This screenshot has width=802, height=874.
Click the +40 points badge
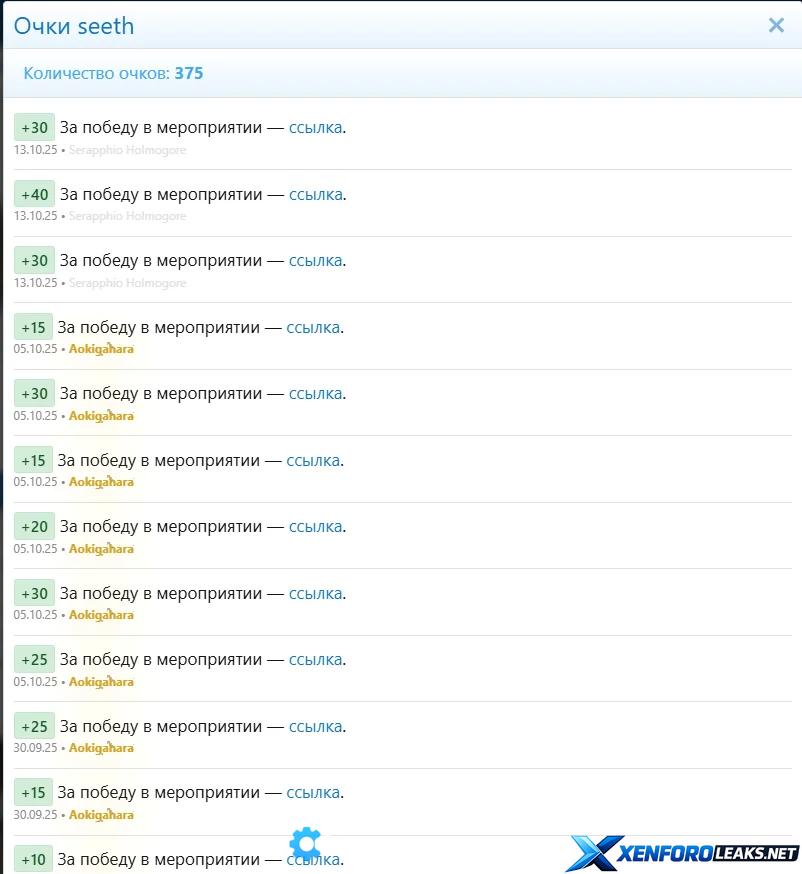[34, 194]
